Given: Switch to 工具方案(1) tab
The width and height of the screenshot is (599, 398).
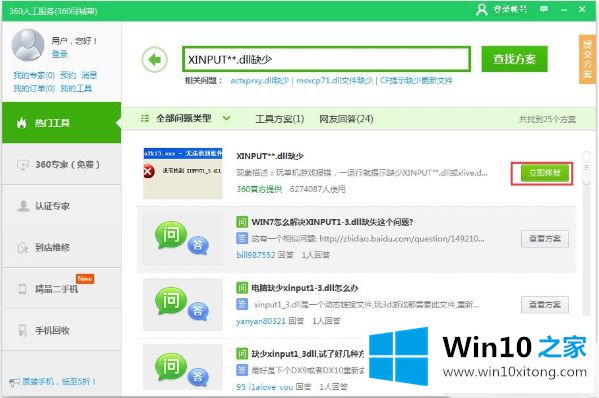Looking at the screenshot, I should coord(280,119).
